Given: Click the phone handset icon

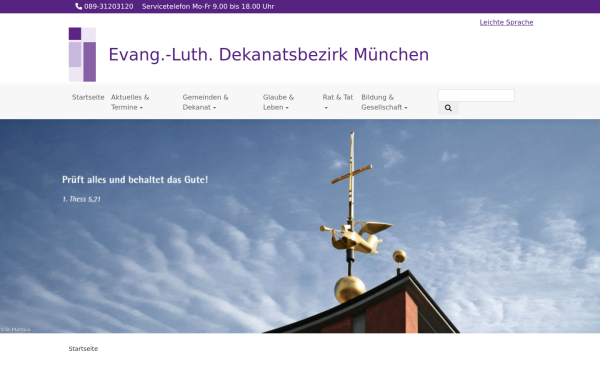Looking at the screenshot, I should click(x=78, y=6).
